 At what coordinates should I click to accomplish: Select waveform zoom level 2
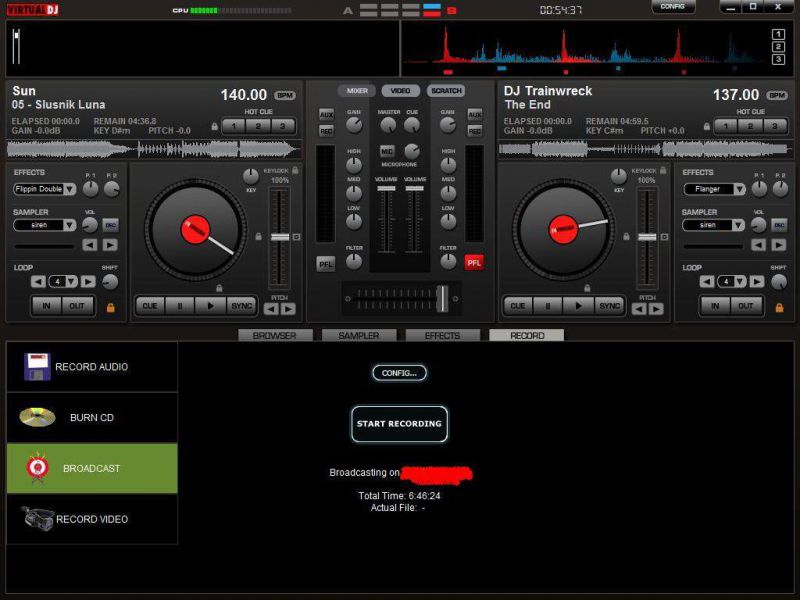[779, 47]
